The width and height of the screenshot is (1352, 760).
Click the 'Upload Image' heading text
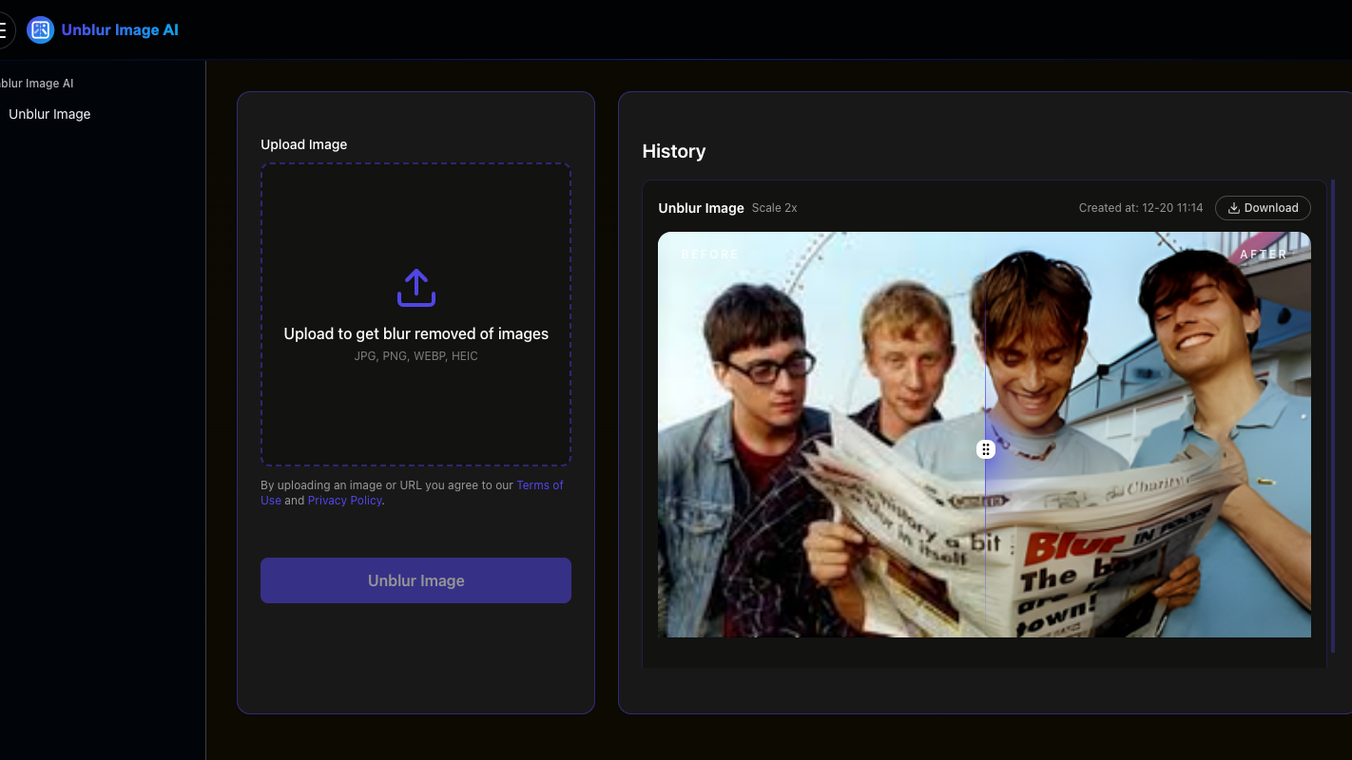(x=304, y=145)
